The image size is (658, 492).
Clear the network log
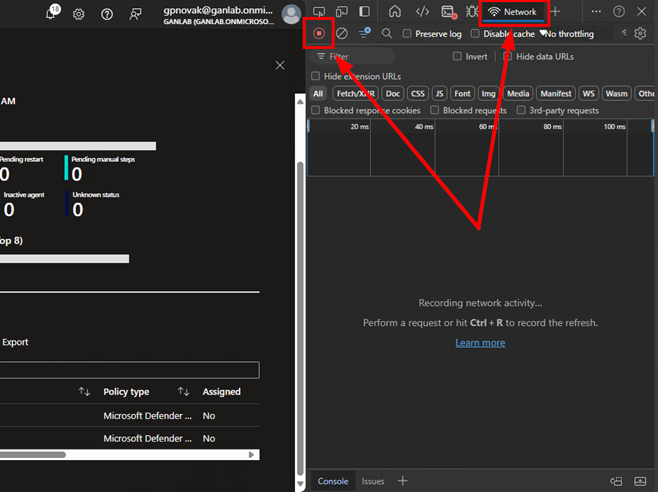point(342,34)
